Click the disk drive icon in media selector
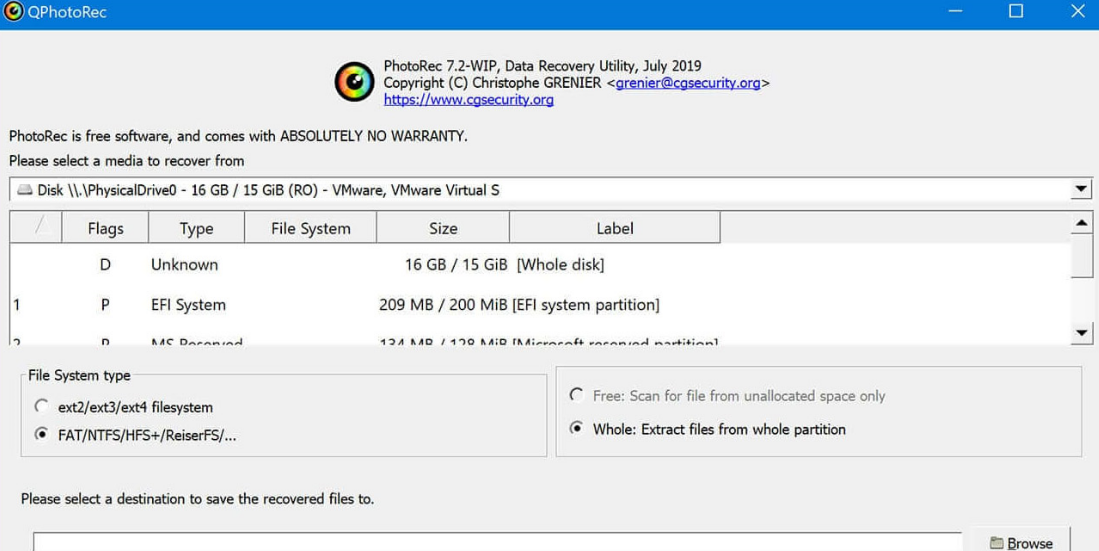 tap(24, 190)
